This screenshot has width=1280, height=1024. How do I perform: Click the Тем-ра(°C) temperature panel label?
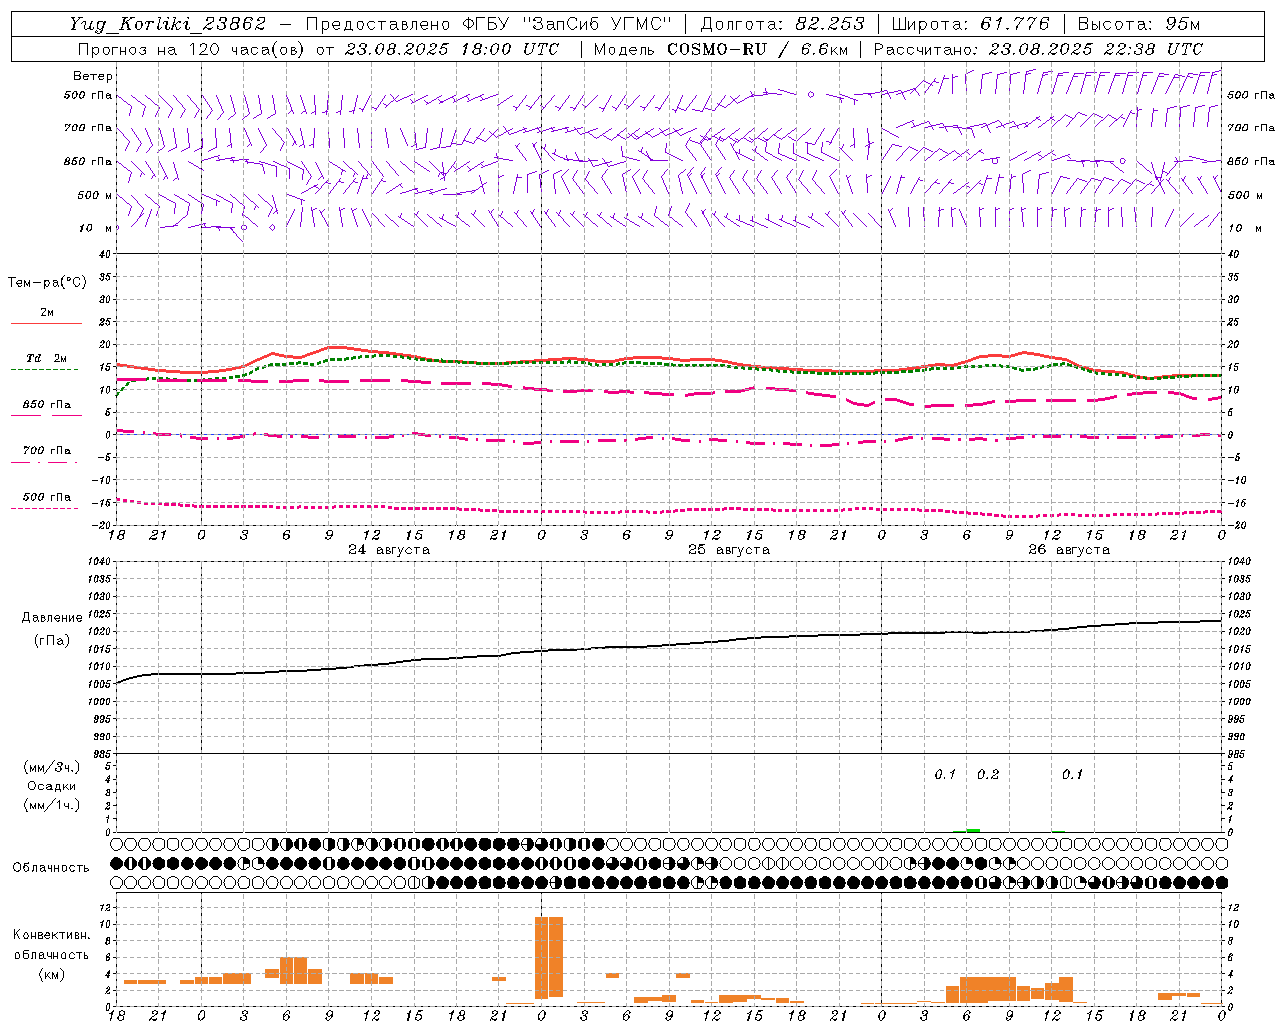(x=47, y=283)
